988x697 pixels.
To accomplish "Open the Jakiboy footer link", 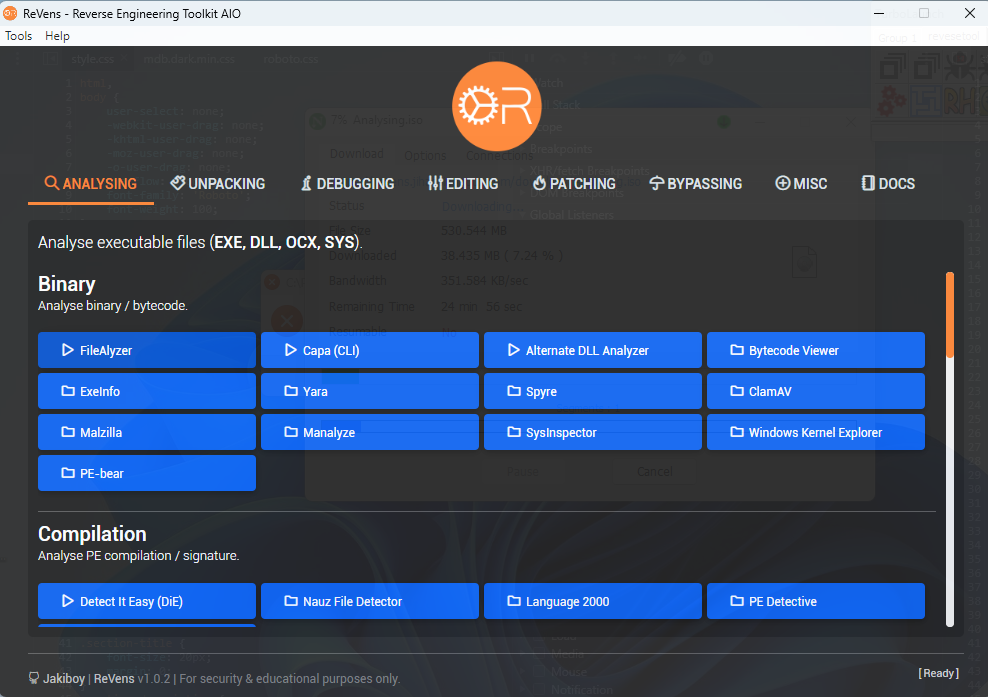I will pos(64,679).
